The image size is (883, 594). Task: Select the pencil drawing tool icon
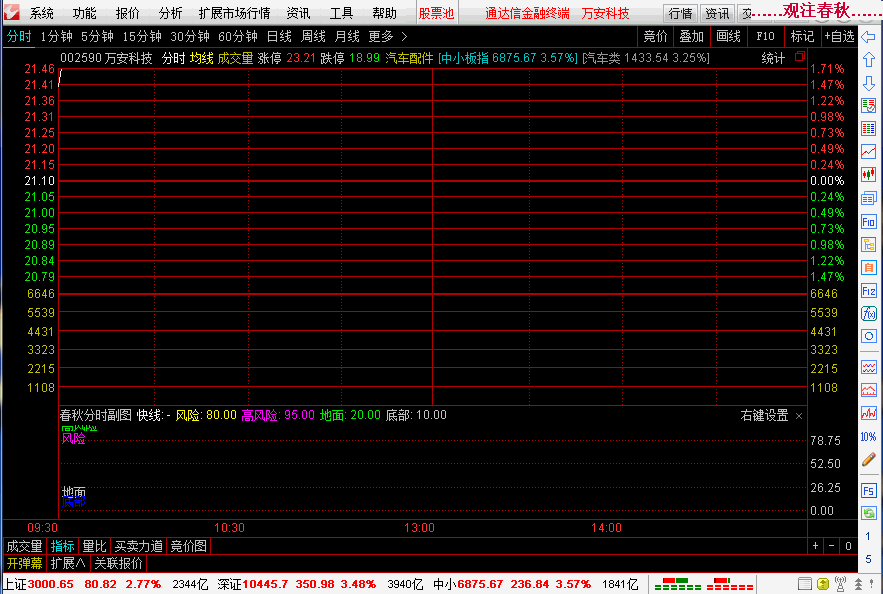pyautogui.click(x=868, y=460)
